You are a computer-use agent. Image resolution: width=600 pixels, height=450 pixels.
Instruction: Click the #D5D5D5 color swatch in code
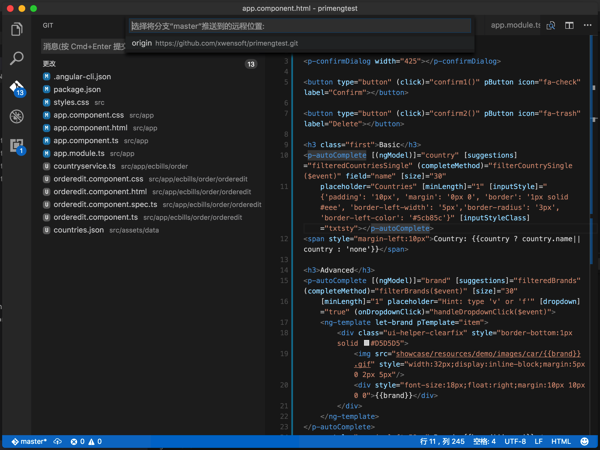(x=366, y=343)
